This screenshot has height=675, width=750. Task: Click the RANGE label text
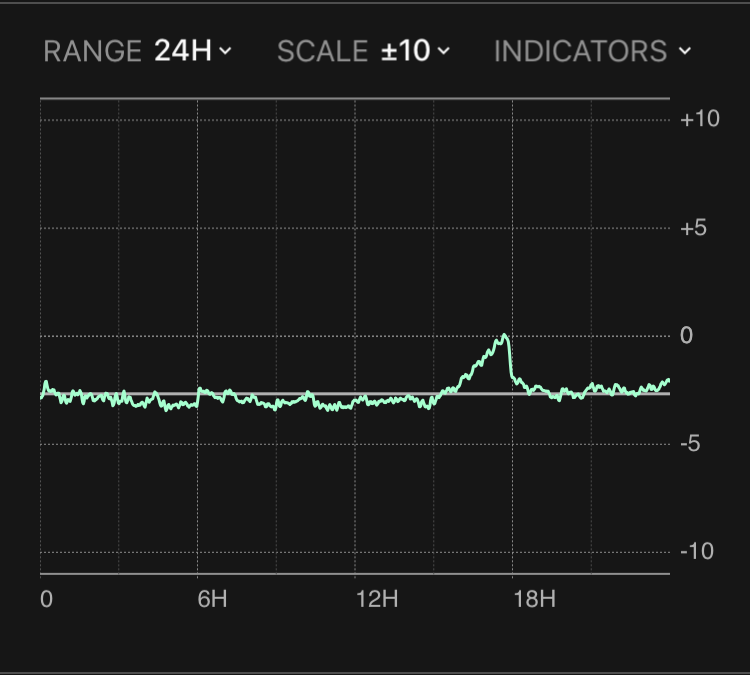[94, 51]
